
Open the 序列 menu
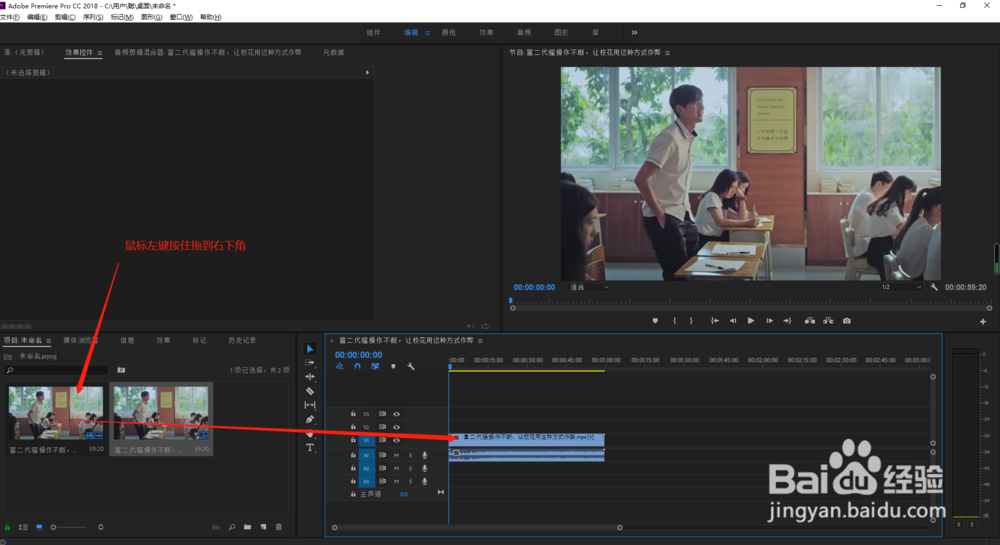coord(92,17)
